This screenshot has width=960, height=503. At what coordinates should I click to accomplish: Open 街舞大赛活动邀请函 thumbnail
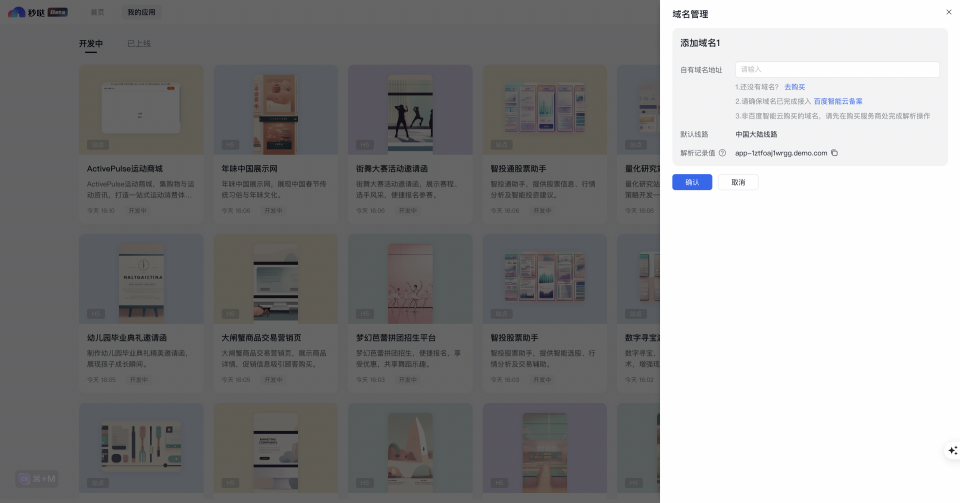click(410, 110)
